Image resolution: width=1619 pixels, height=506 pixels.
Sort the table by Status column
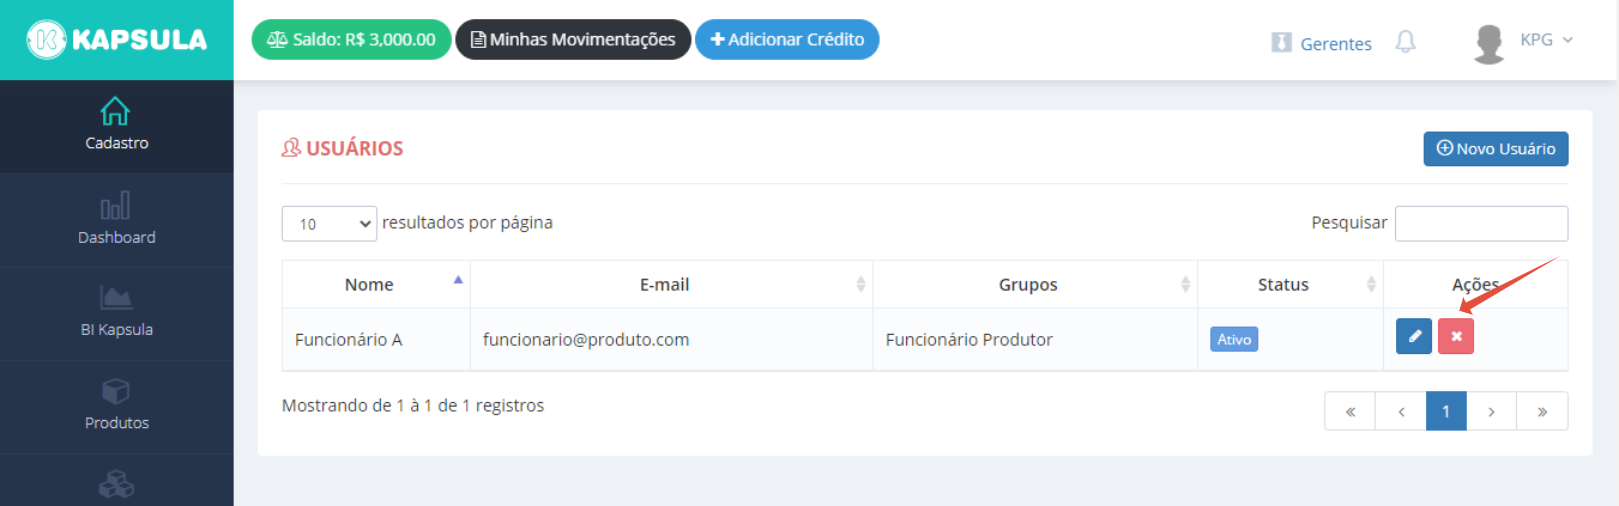coord(1290,285)
